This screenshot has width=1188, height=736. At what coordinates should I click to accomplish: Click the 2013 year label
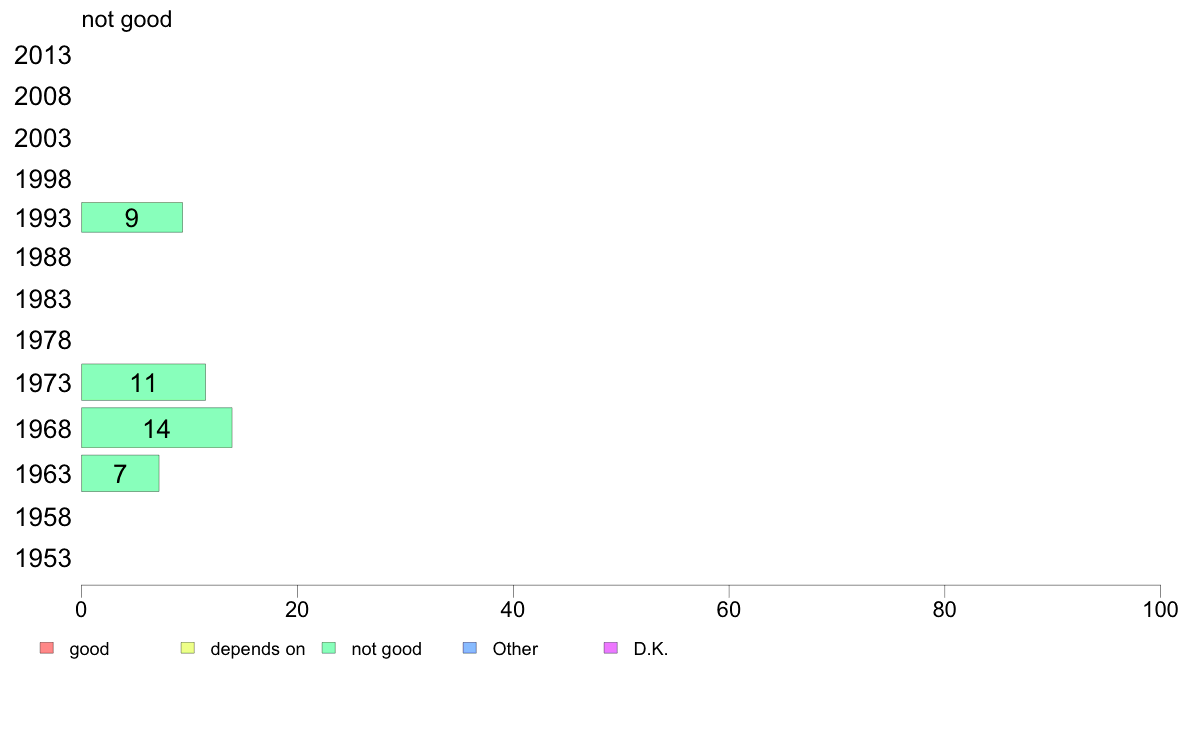[42, 55]
